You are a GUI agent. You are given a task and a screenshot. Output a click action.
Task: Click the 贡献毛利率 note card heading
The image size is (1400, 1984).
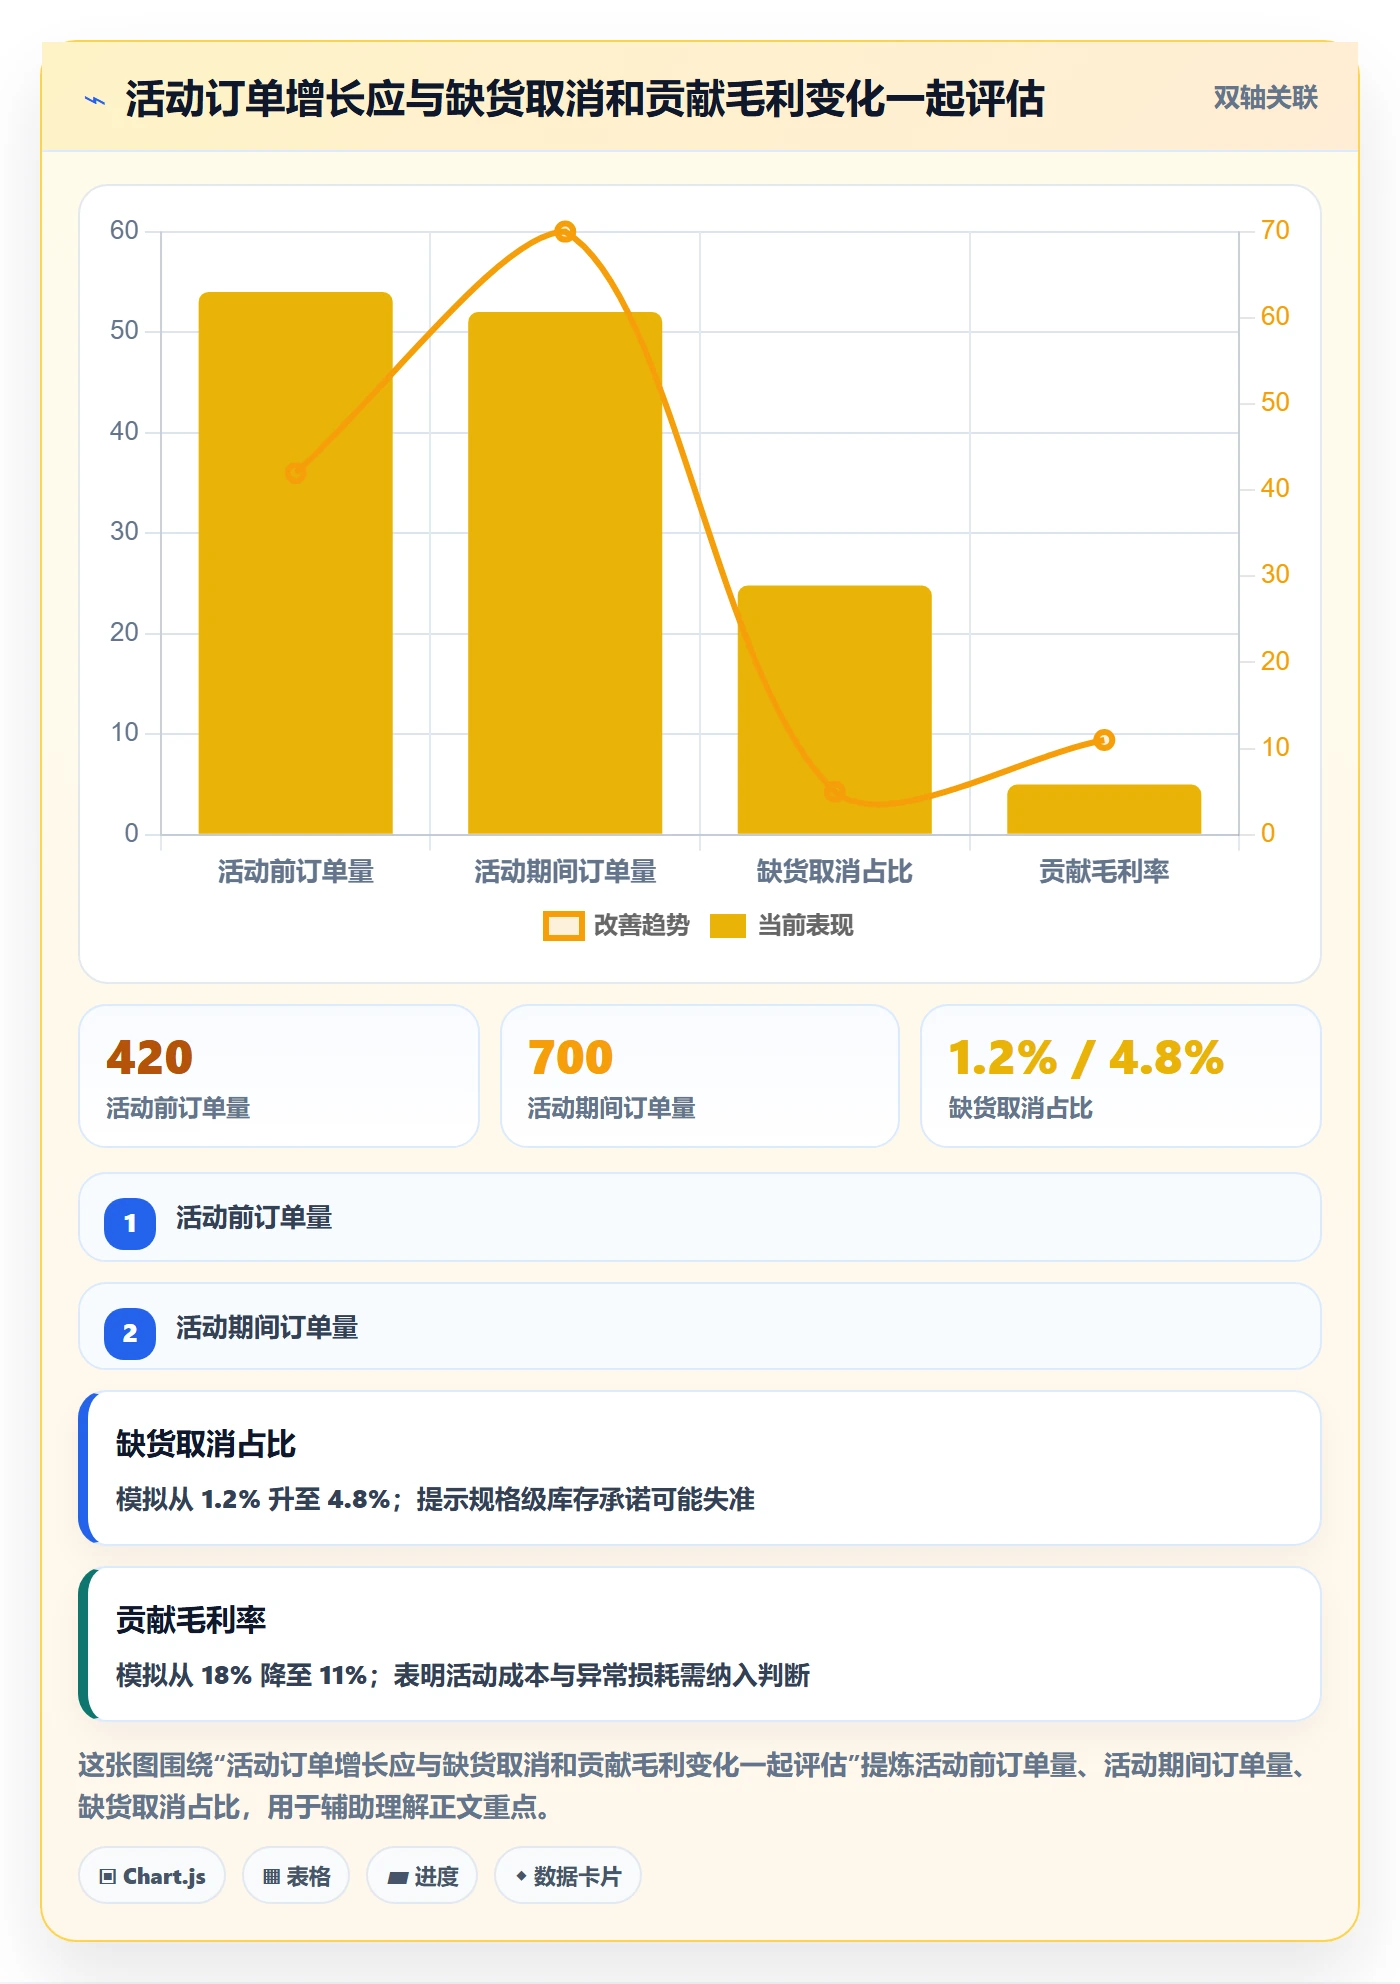191,1620
